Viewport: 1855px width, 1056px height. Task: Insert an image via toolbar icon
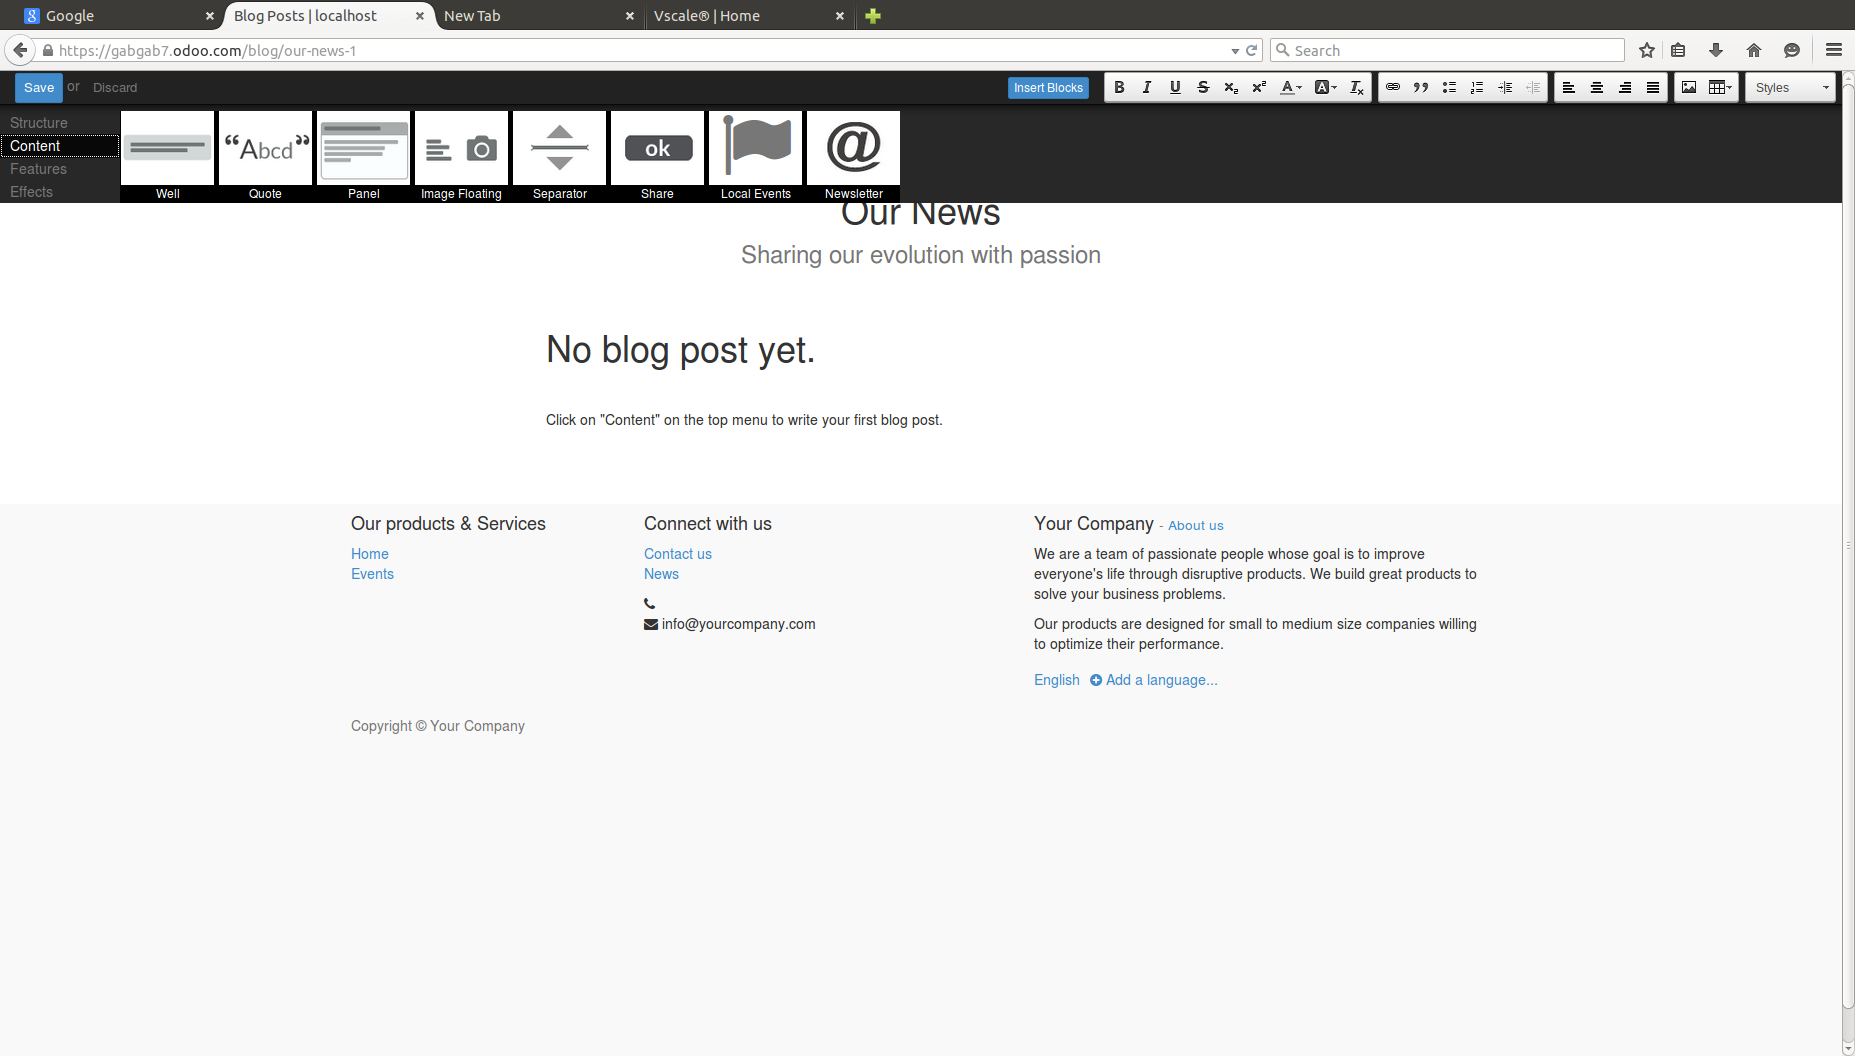[1689, 88]
